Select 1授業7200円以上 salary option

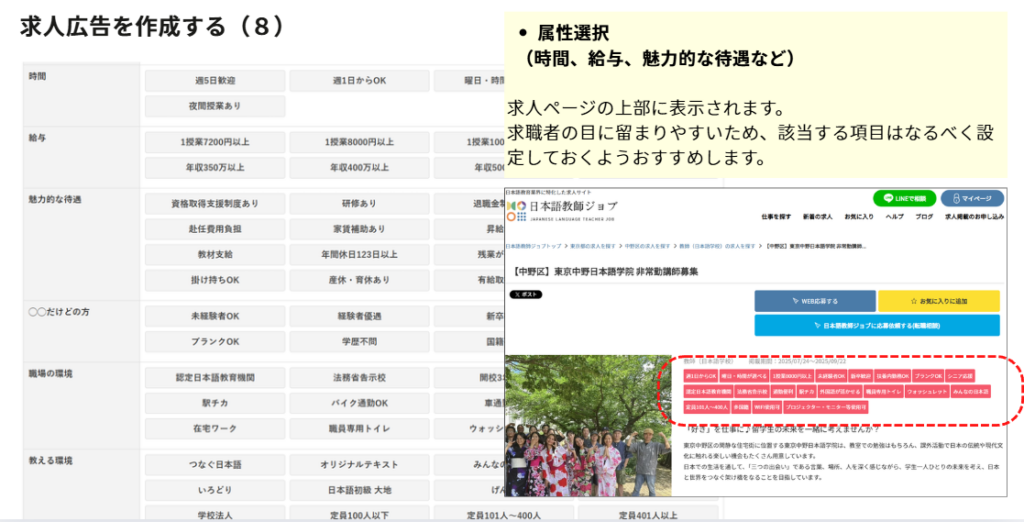click(x=214, y=142)
